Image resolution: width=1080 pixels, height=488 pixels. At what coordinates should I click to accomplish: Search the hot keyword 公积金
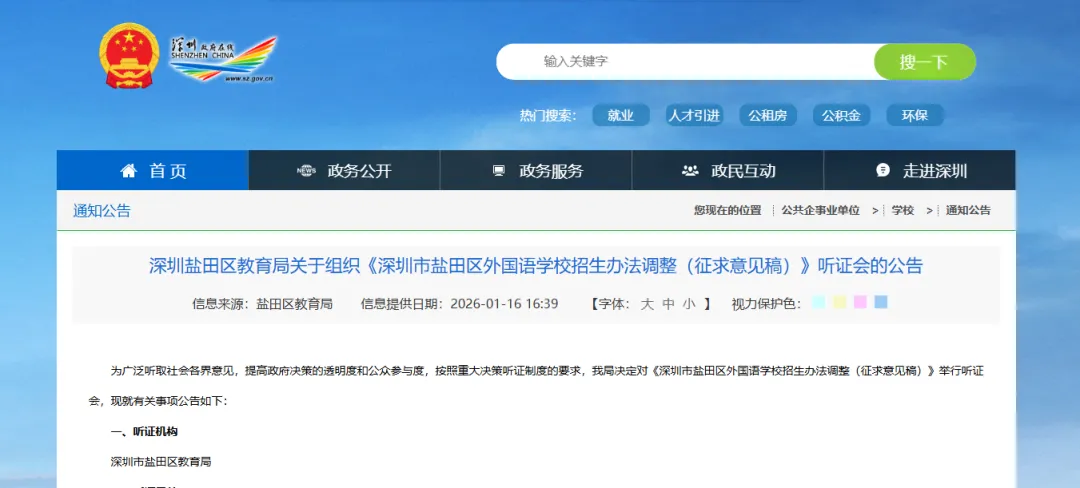coord(842,116)
